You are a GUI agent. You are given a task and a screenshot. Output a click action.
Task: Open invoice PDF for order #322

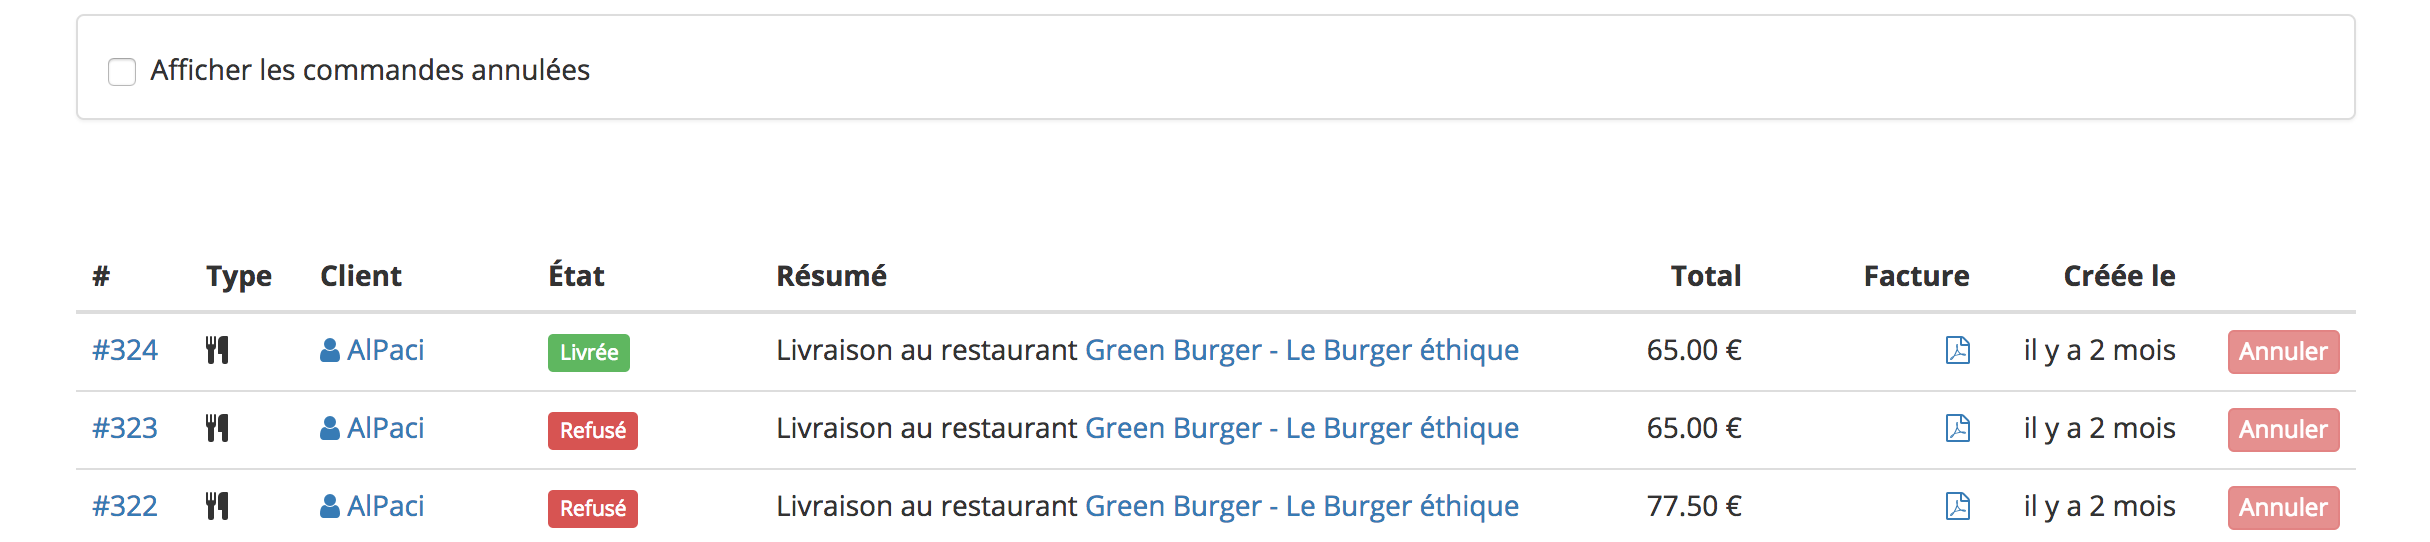click(1957, 506)
